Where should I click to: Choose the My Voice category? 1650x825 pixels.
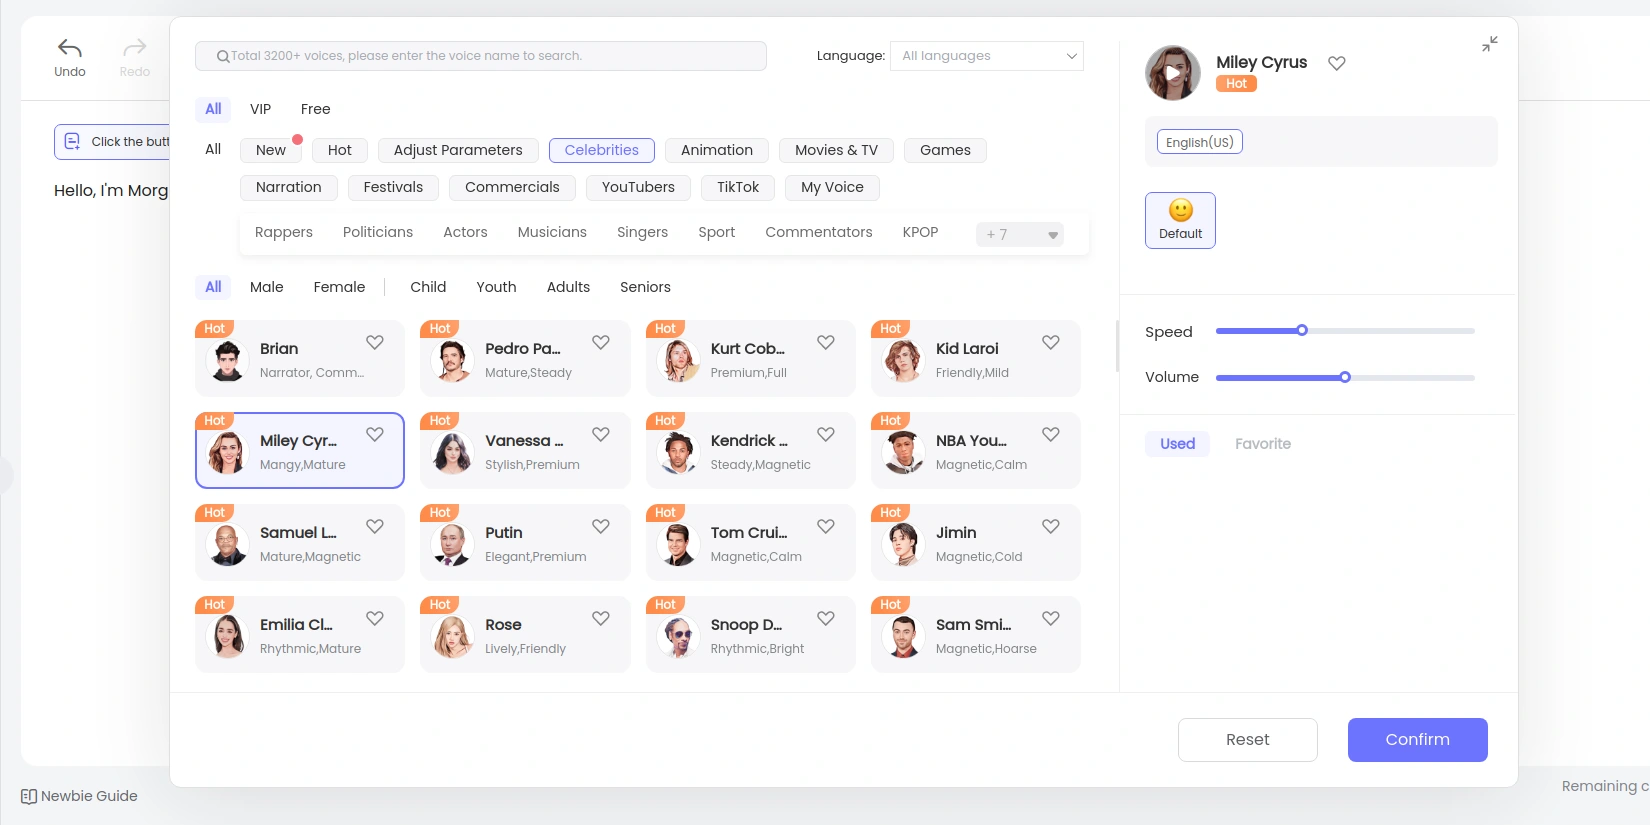pyautogui.click(x=832, y=187)
